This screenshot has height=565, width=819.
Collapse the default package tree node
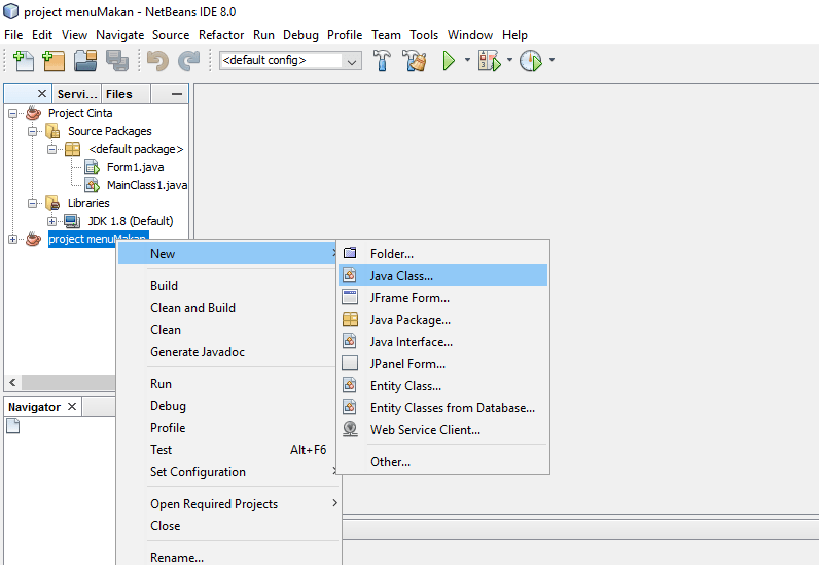[52, 149]
